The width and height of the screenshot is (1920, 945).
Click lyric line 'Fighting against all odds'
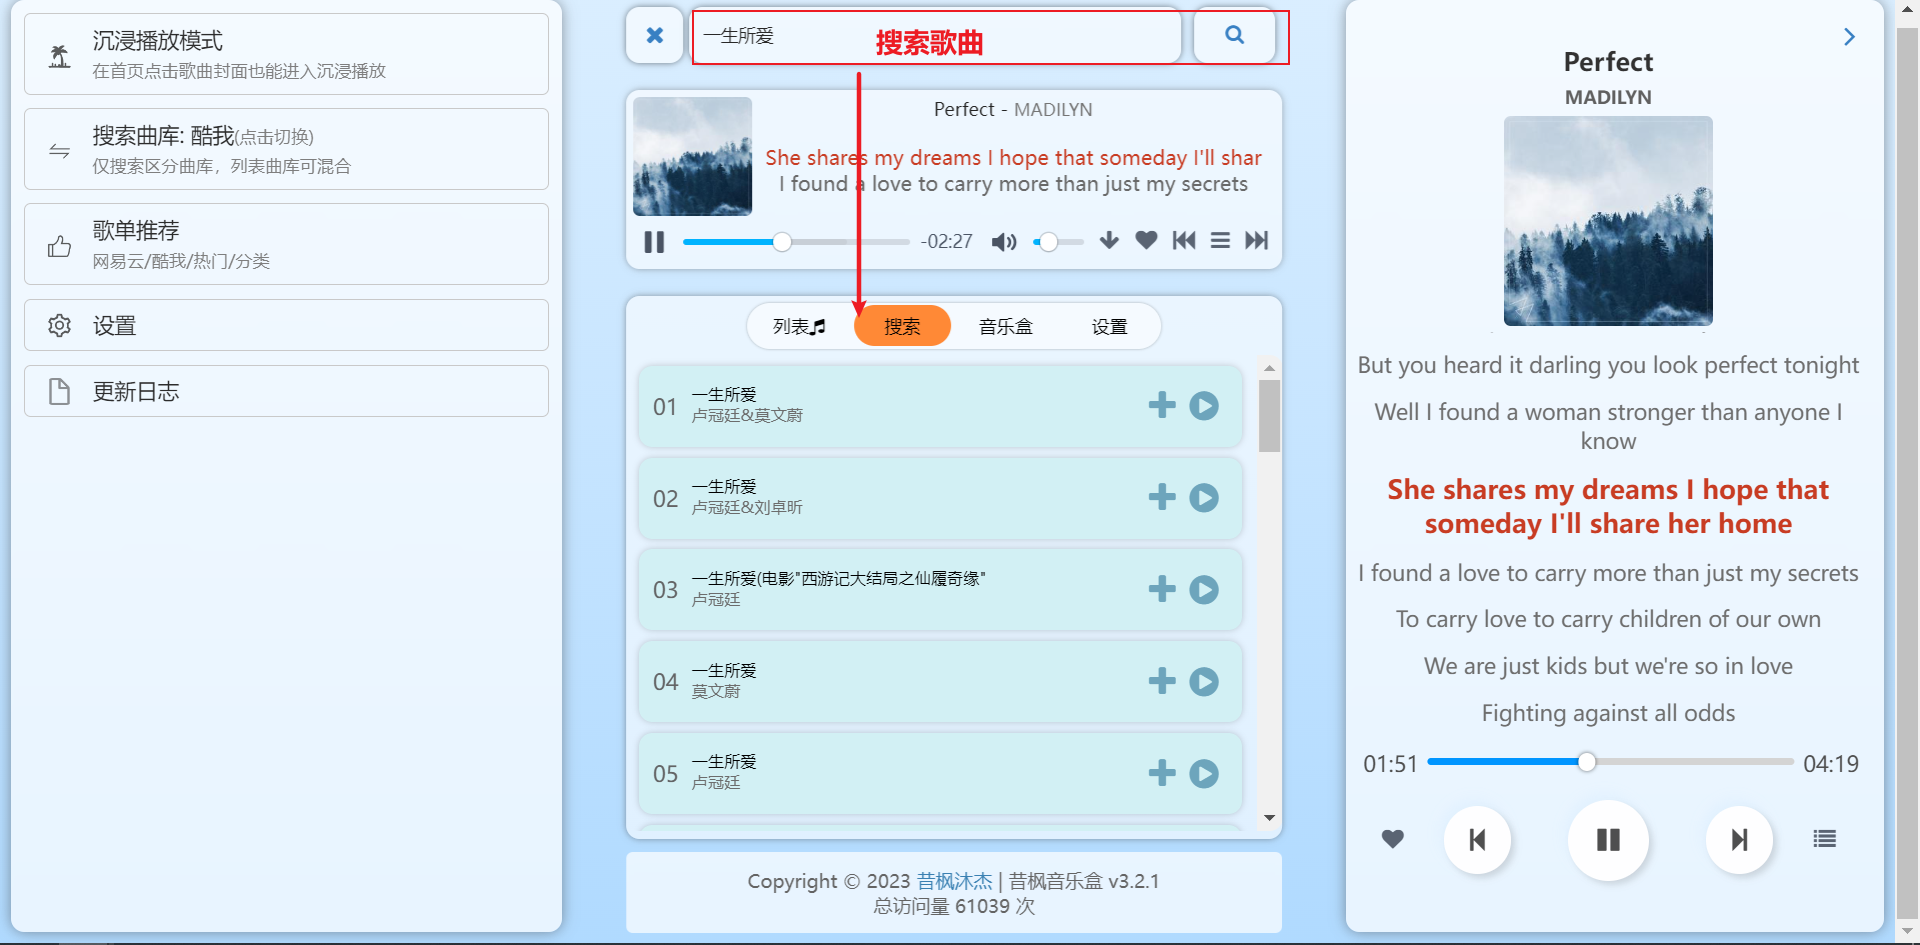pyautogui.click(x=1608, y=713)
